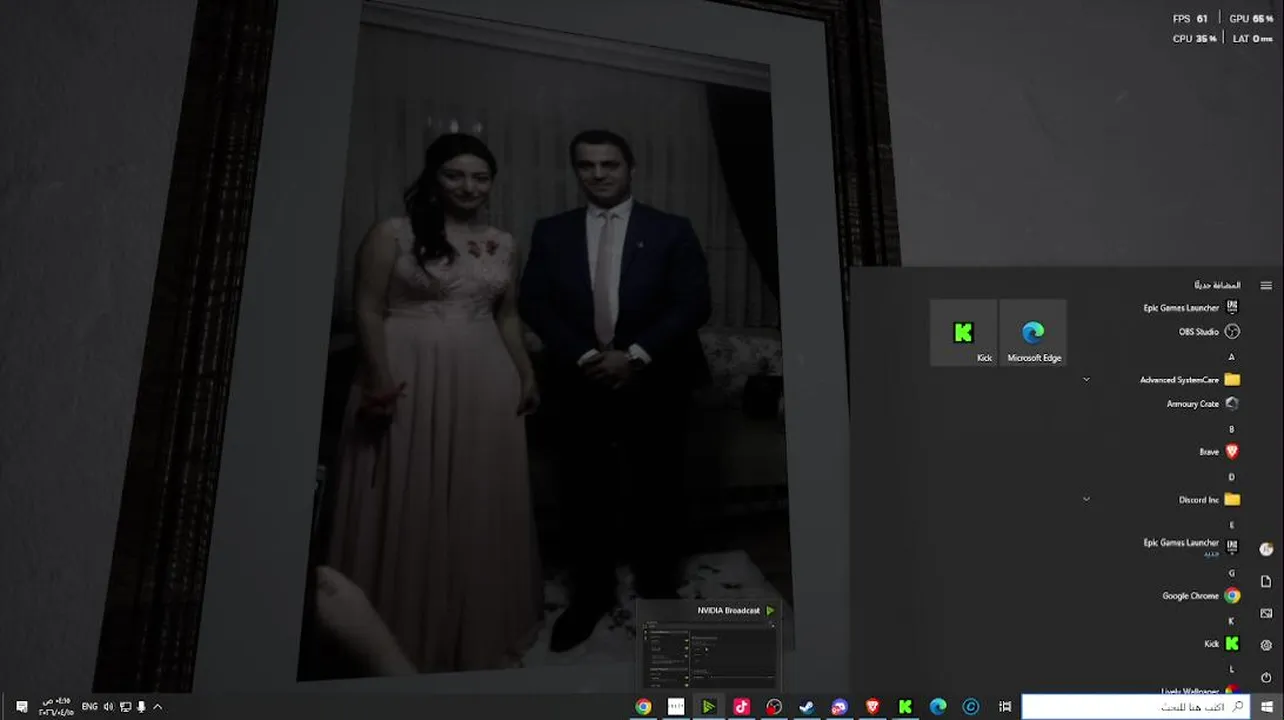Image resolution: width=1284 pixels, height=720 pixels.
Task: Click the taskbar search box
Action: point(1136,707)
